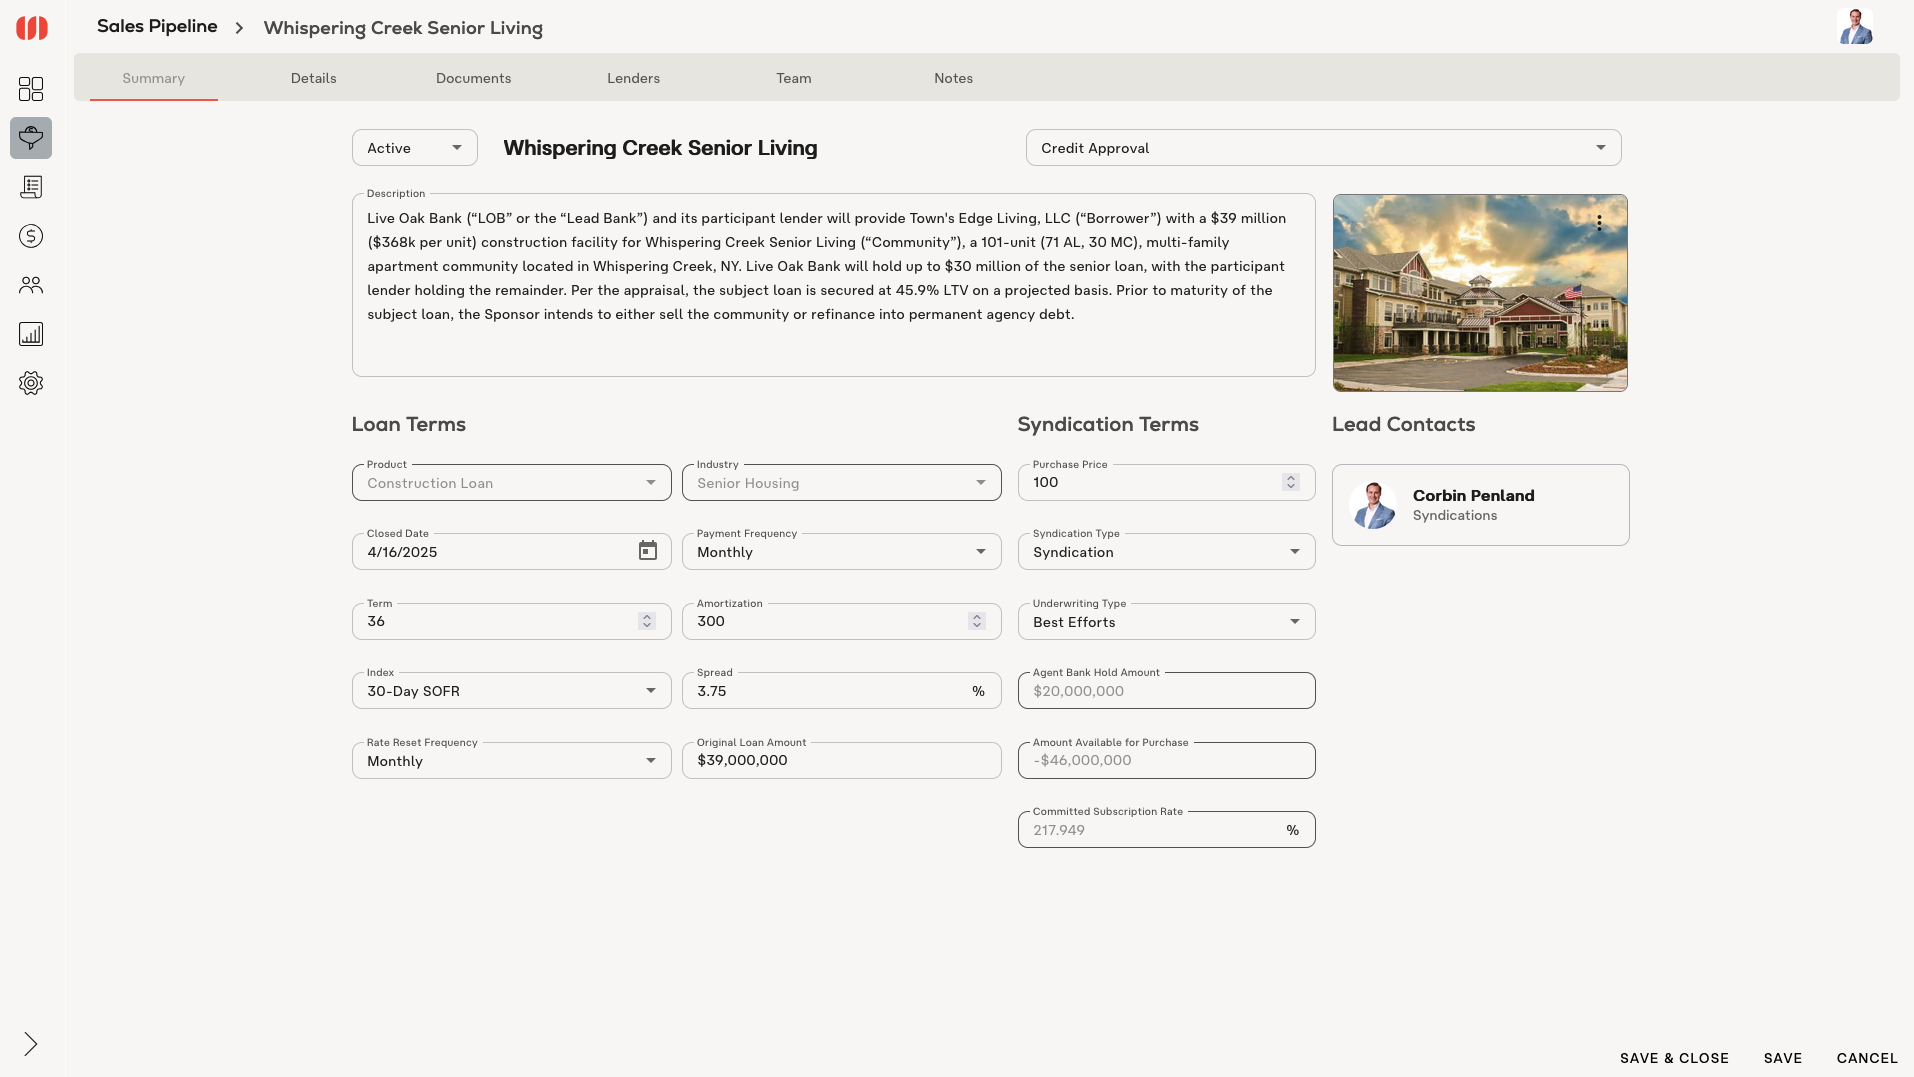Open the dashboard grid icon in sidebar
This screenshot has width=1914, height=1077.
pos(31,89)
